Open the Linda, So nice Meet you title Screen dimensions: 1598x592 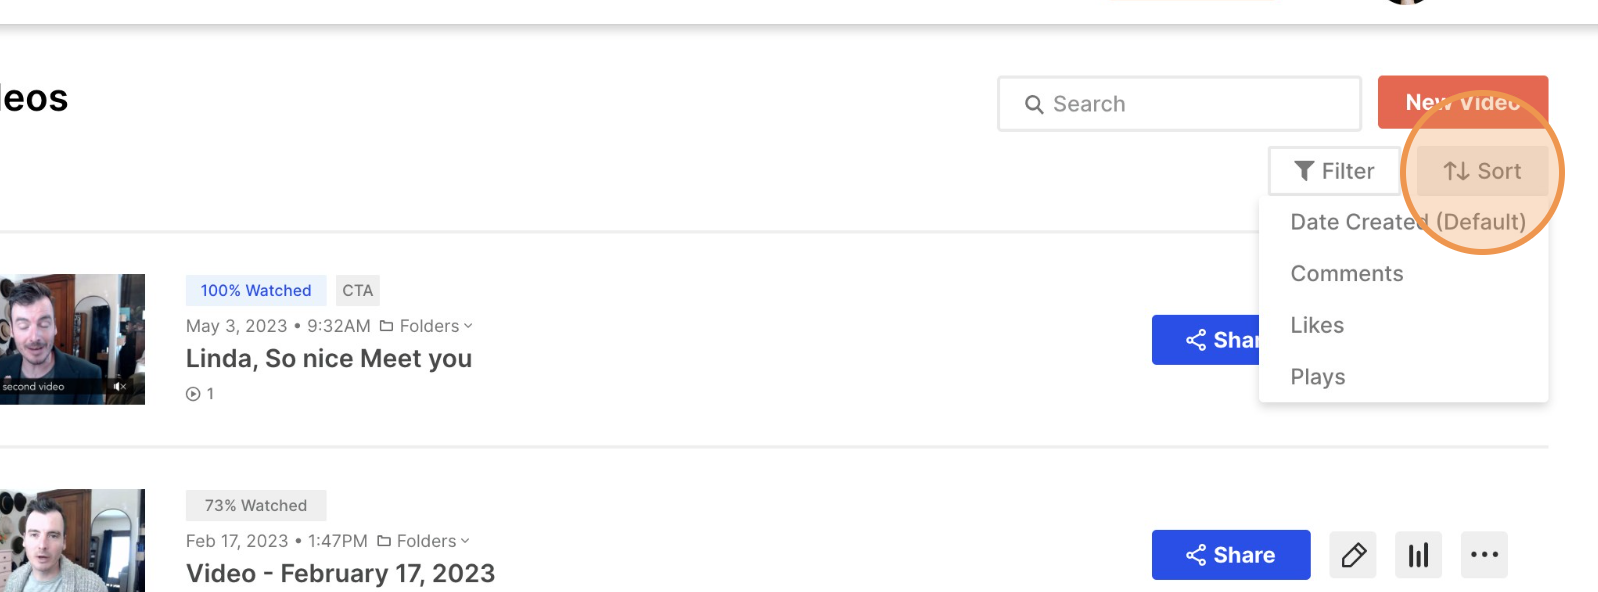point(329,358)
